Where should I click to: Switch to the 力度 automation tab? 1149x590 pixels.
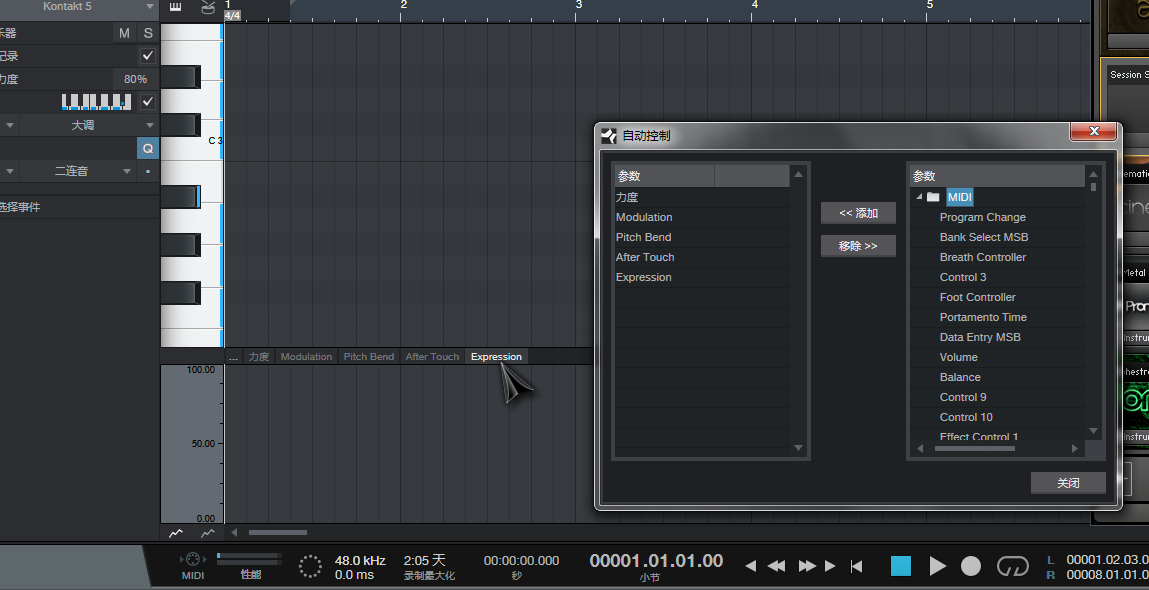(259, 357)
